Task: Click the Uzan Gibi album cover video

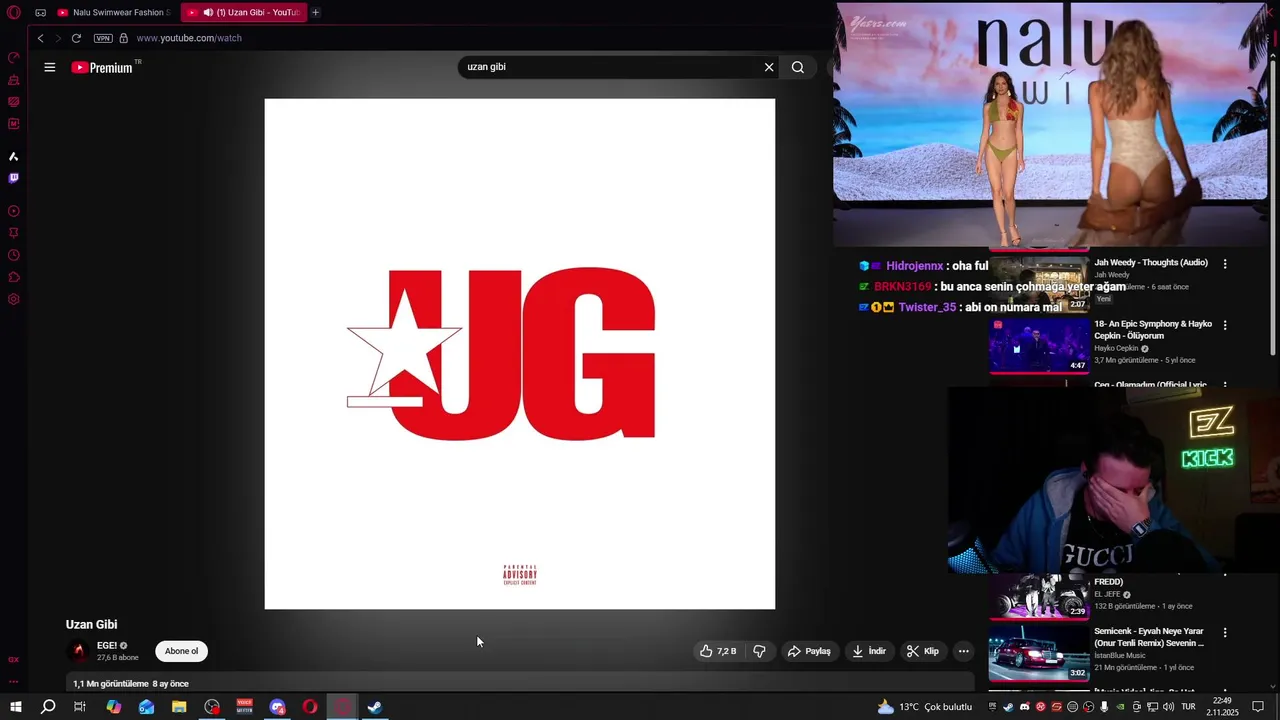Action: pos(520,354)
